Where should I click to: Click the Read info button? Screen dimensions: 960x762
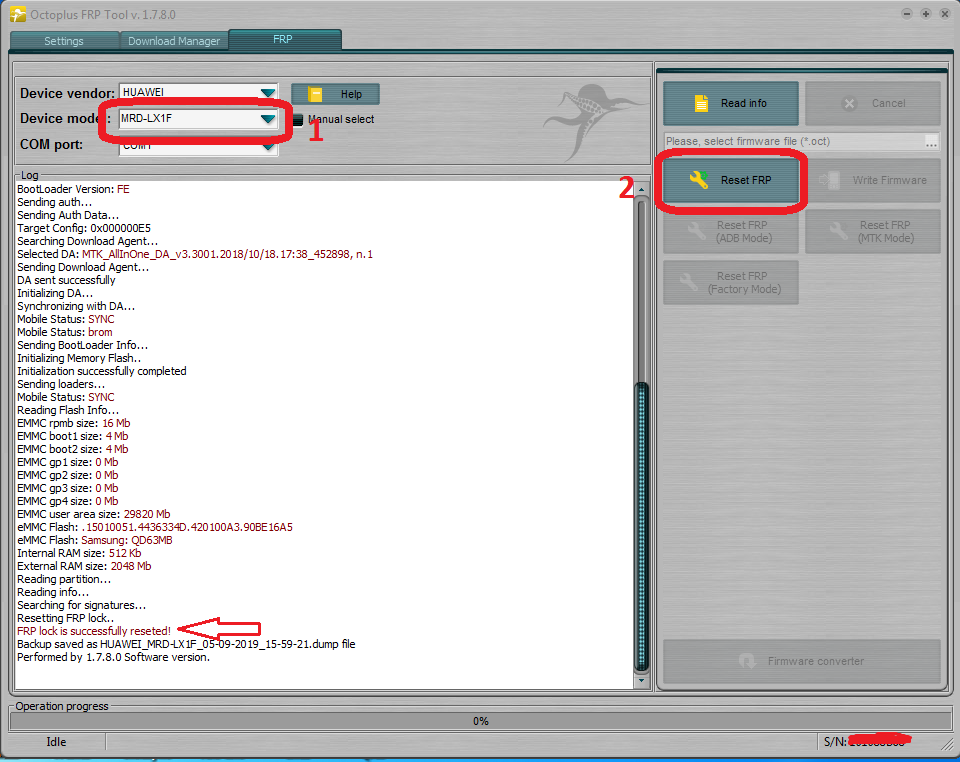(731, 103)
